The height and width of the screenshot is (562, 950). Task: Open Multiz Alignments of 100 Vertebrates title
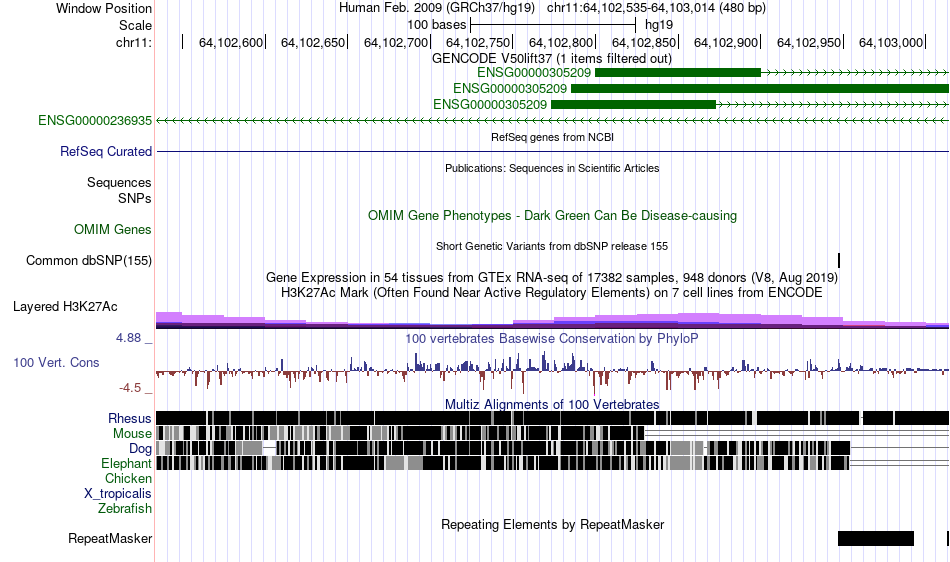[x=552, y=404]
